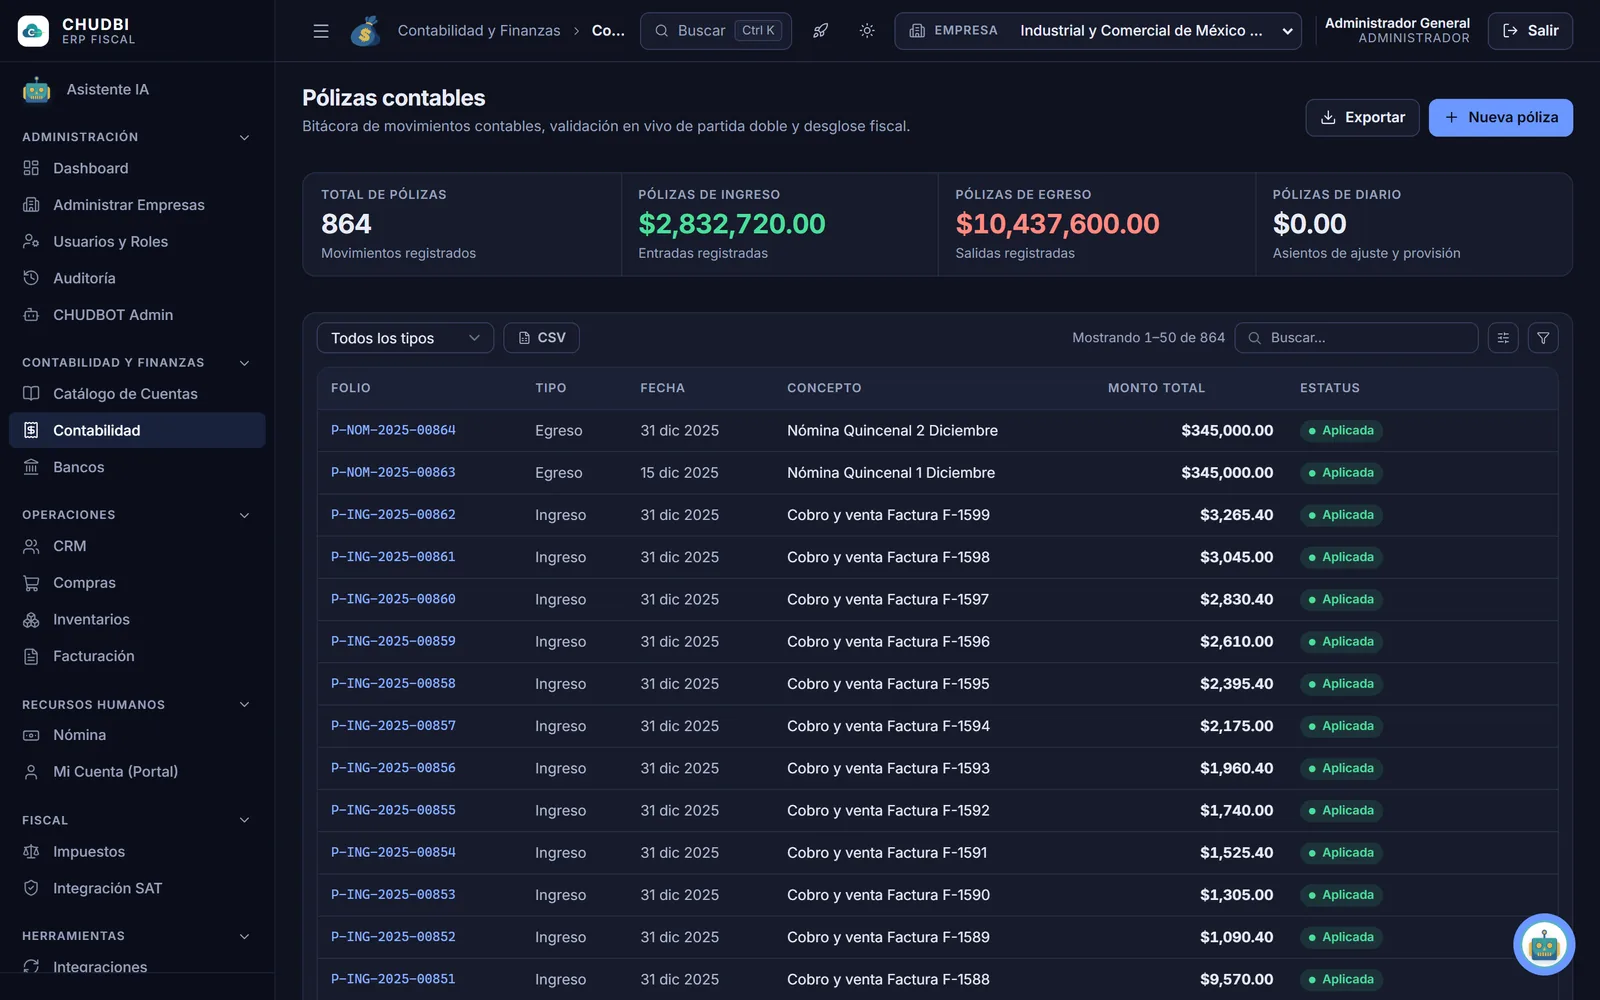Open the Compras module
Viewport: 1600px width, 1000px height.
point(137,583)
